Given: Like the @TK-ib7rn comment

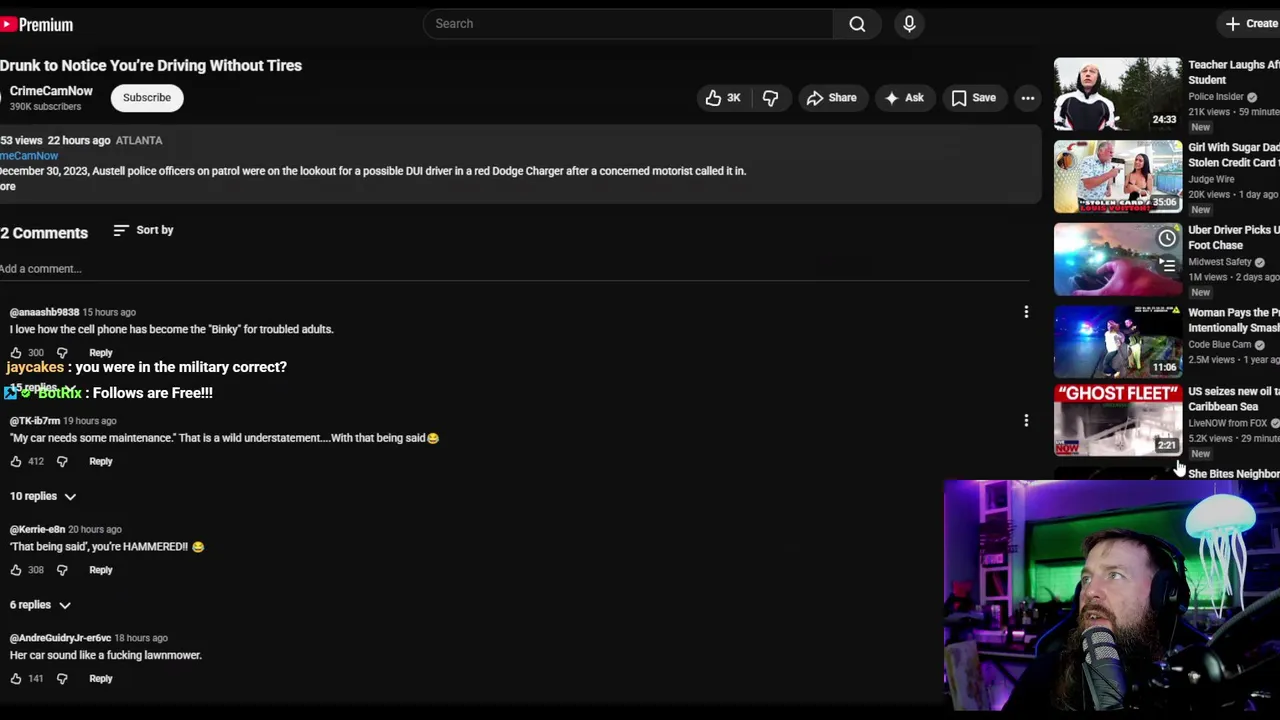Looking at the screenshot, I should point(16,462).
